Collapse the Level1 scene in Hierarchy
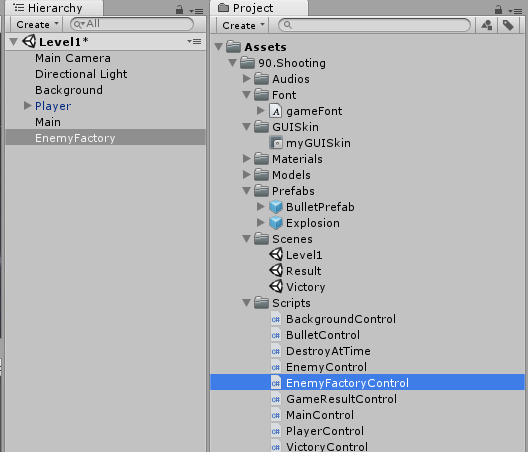The height and width of the screenshot is (452, 528). click(x=13, y=42)
